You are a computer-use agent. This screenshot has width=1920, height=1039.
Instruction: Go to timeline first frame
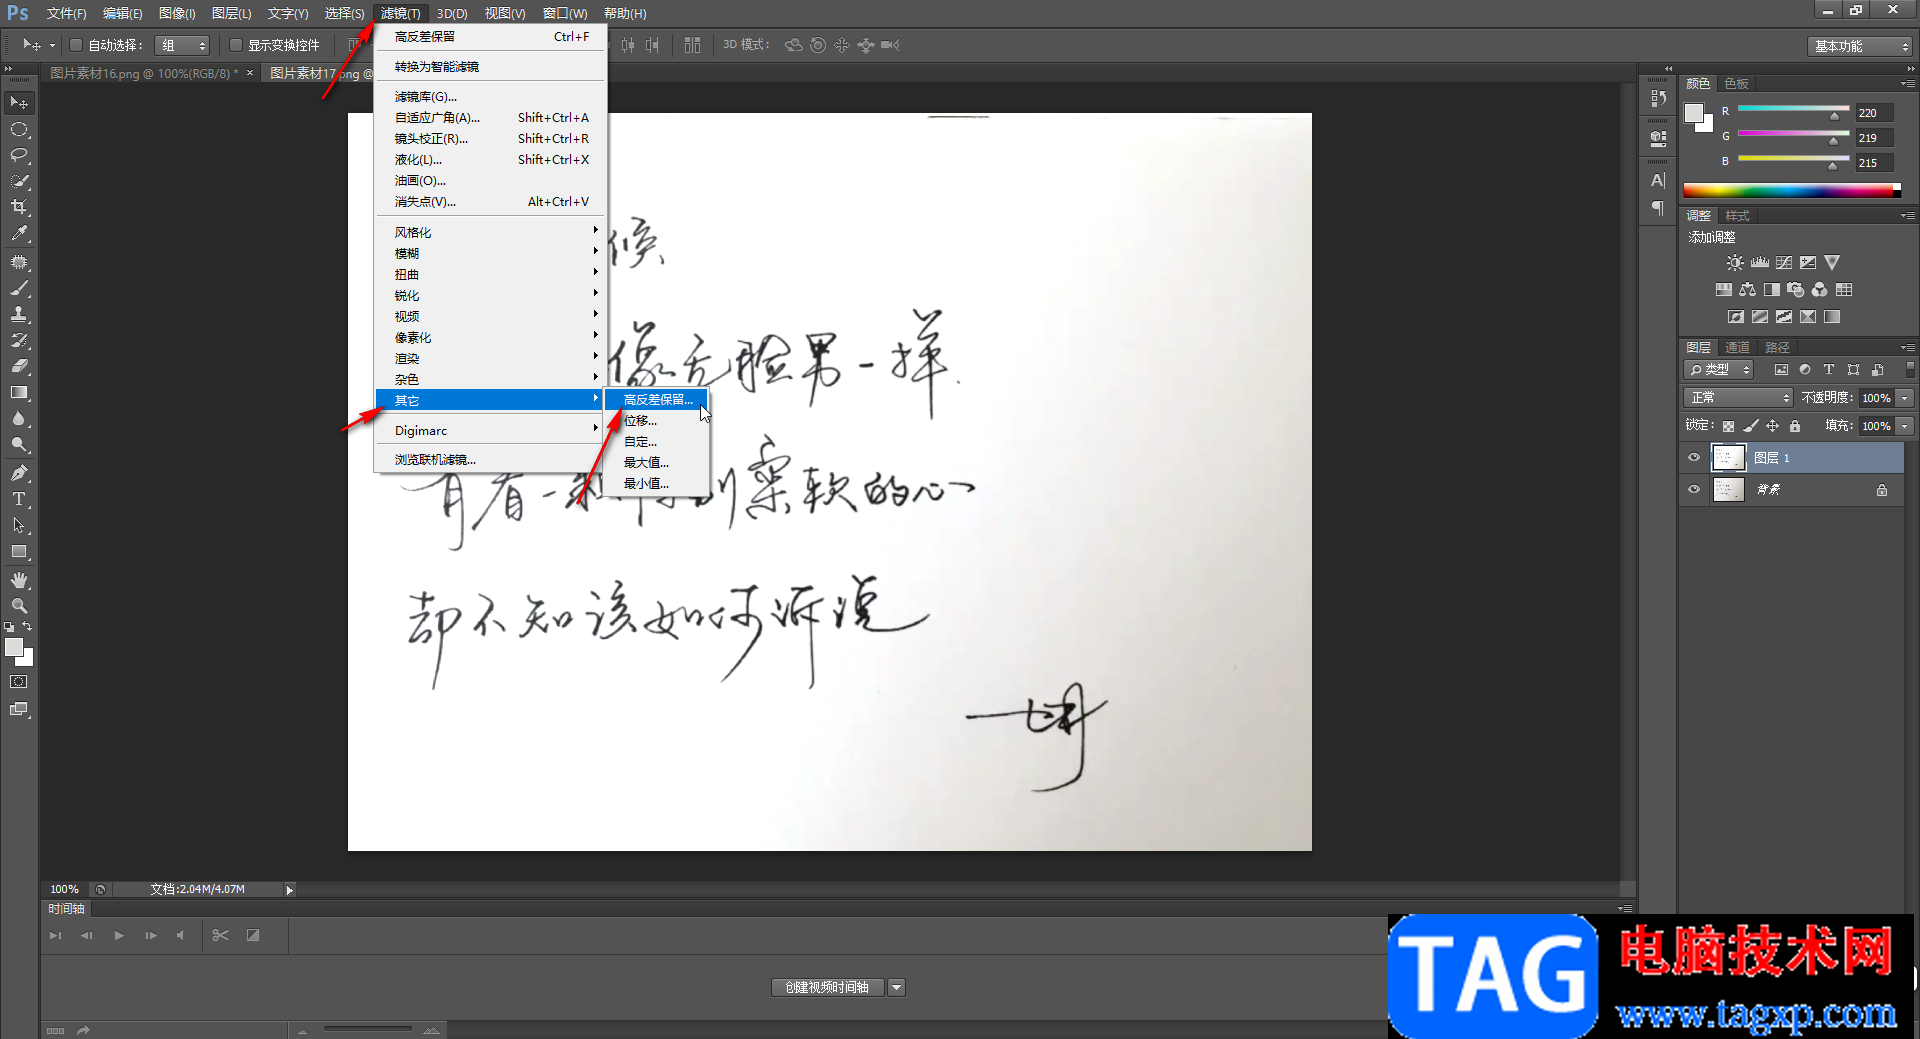click(x=56, y=936)
